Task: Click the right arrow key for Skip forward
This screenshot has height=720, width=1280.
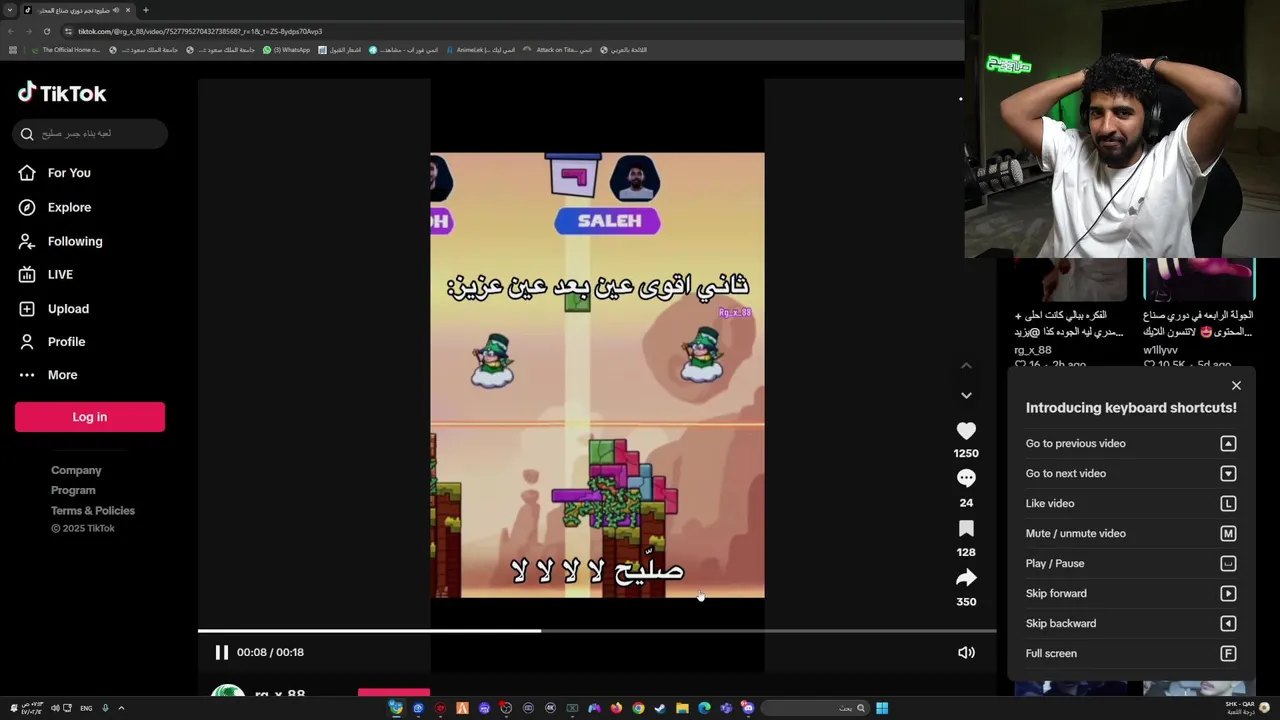Action: 1228,593
